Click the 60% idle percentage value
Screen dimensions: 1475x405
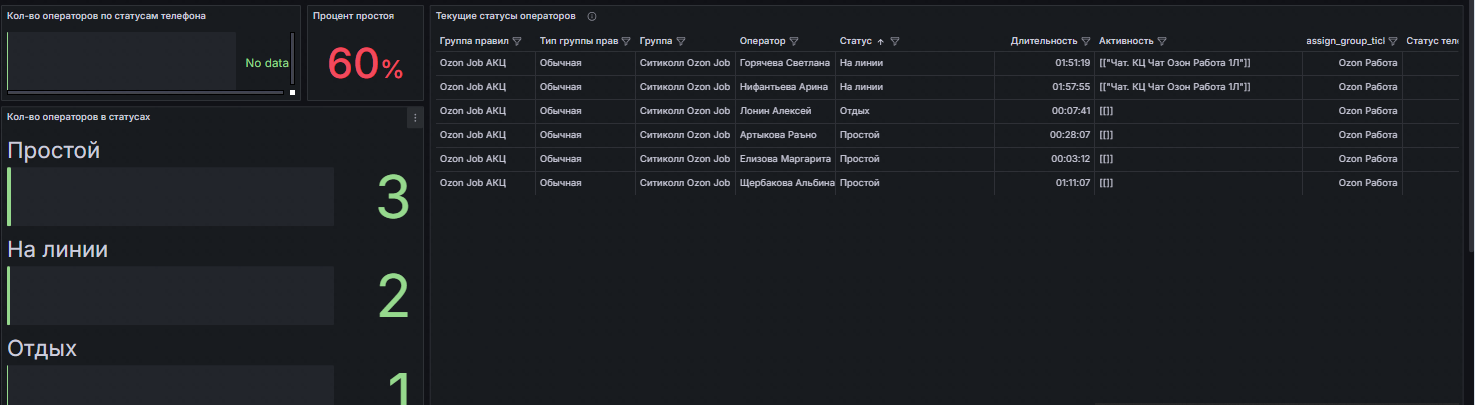click(365, 65)
